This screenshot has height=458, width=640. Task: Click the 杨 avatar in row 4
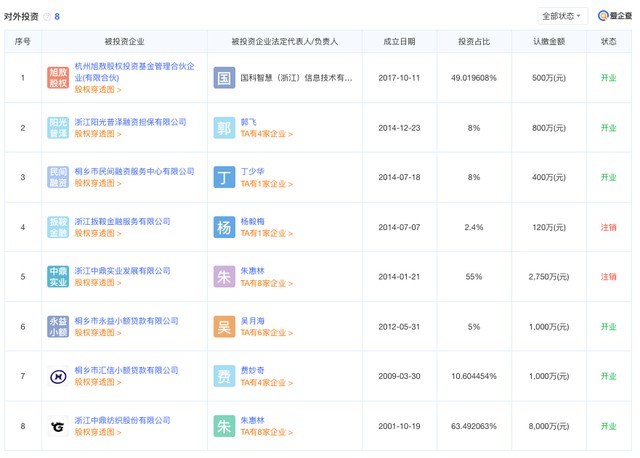[224, 227]
